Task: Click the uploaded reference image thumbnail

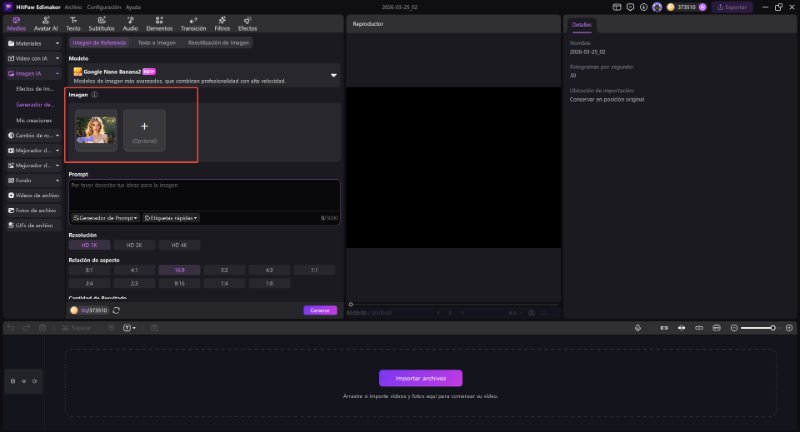Action: [96, 130]
